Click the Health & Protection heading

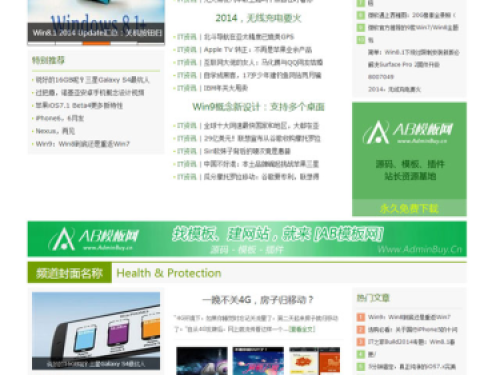[x=169, y=273]
